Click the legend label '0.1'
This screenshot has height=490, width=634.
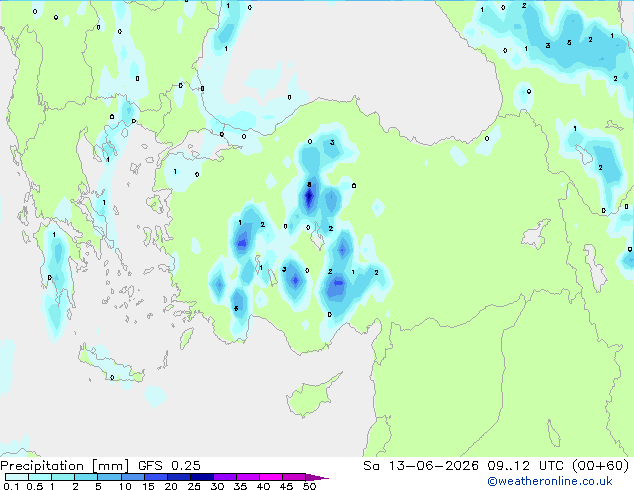(x=11, y=486)
